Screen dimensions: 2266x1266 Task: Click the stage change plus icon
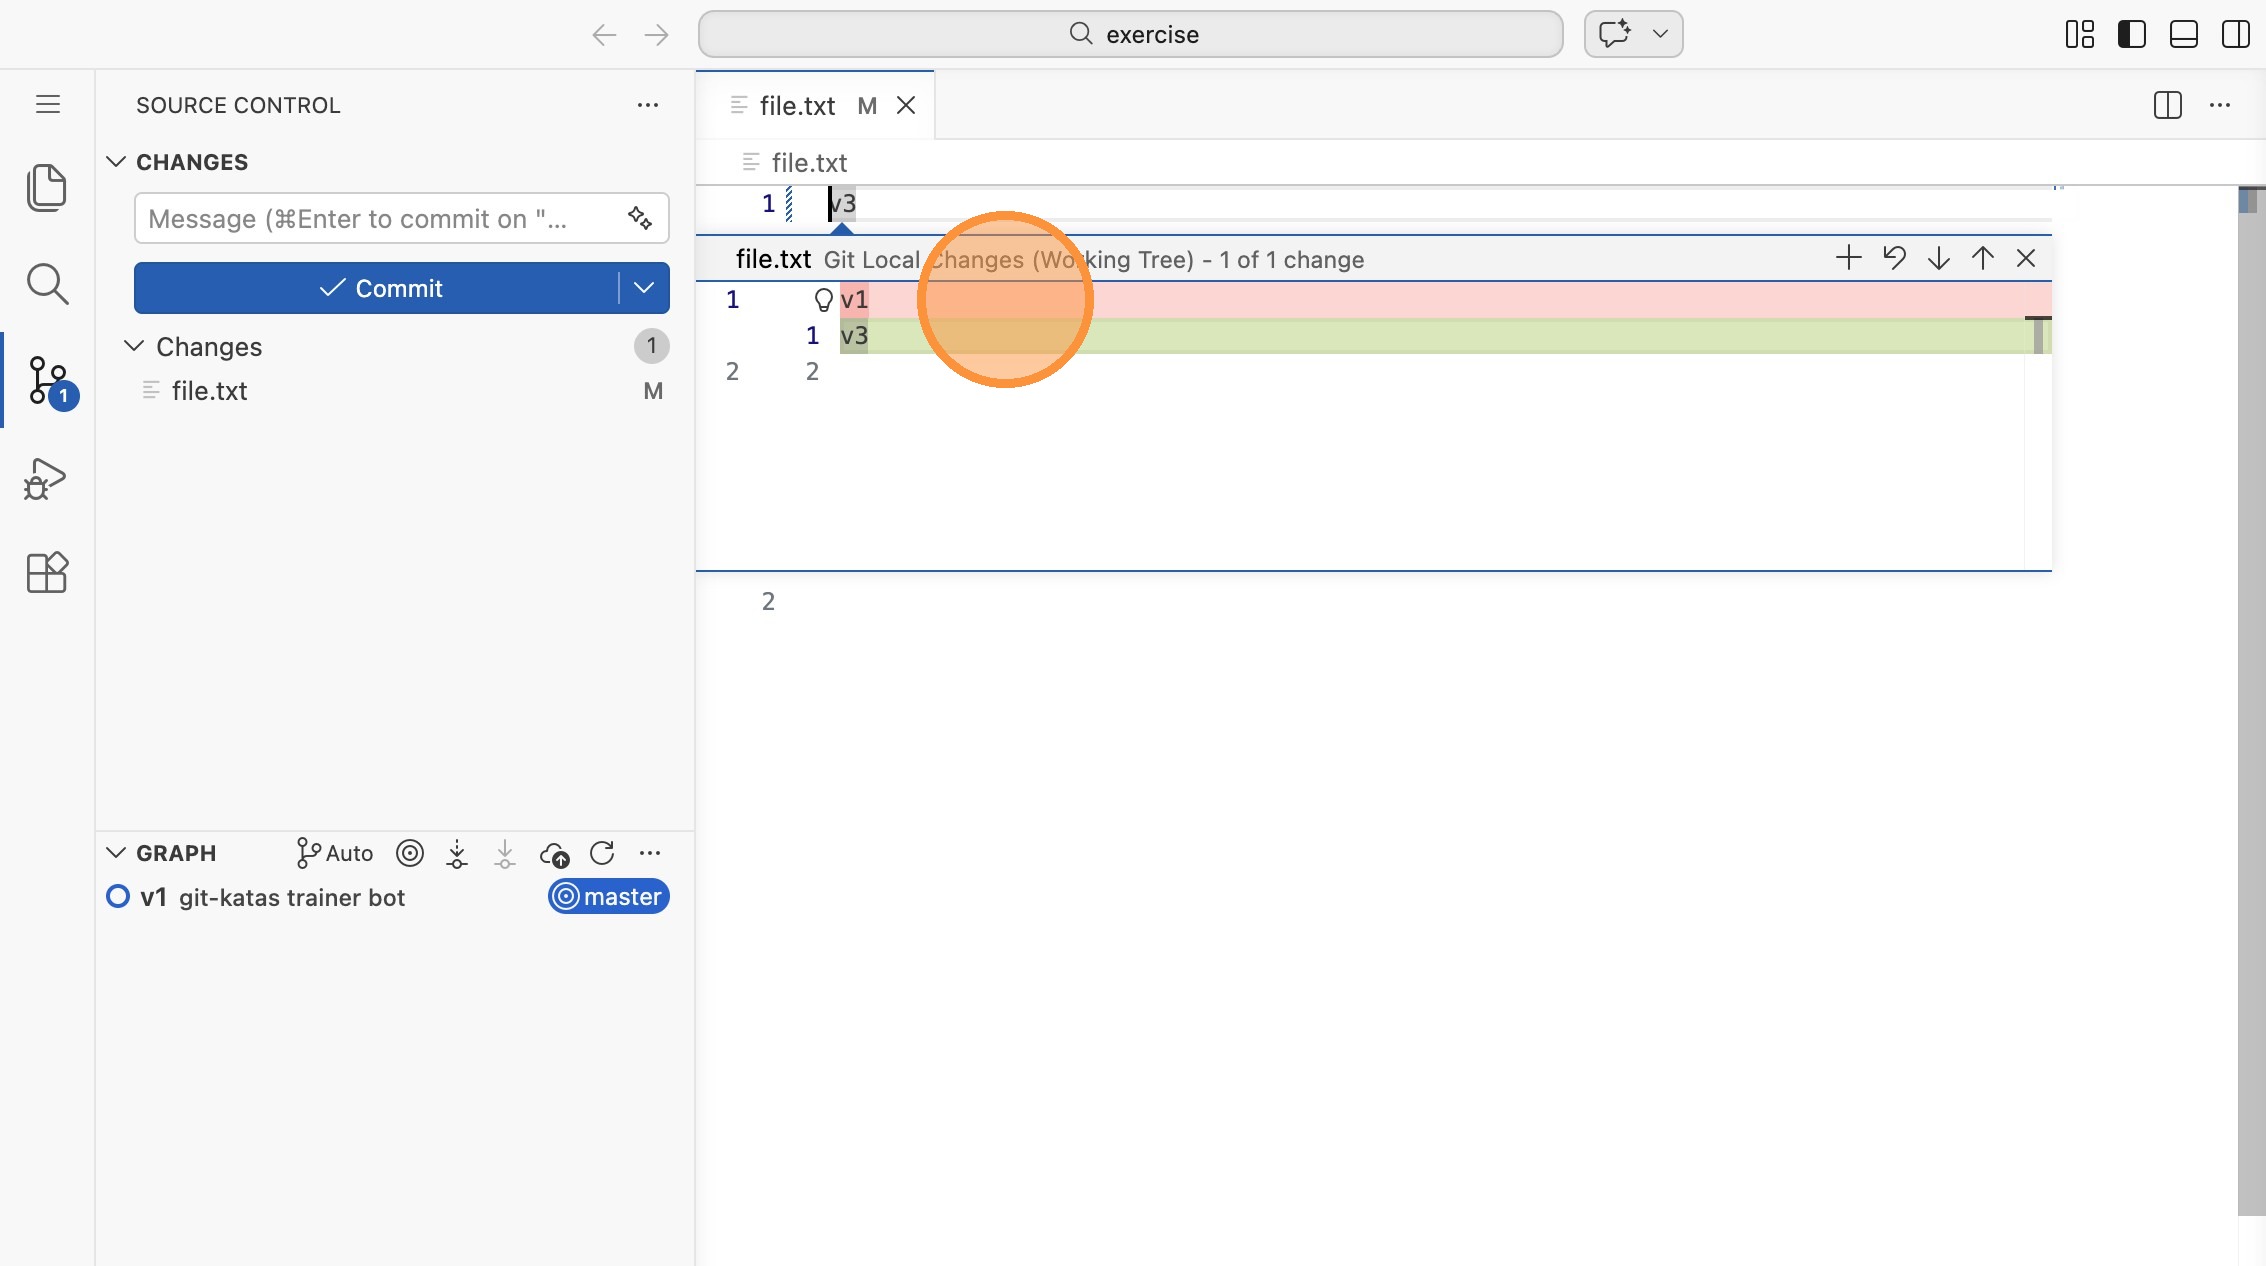tap(1849, 259)
